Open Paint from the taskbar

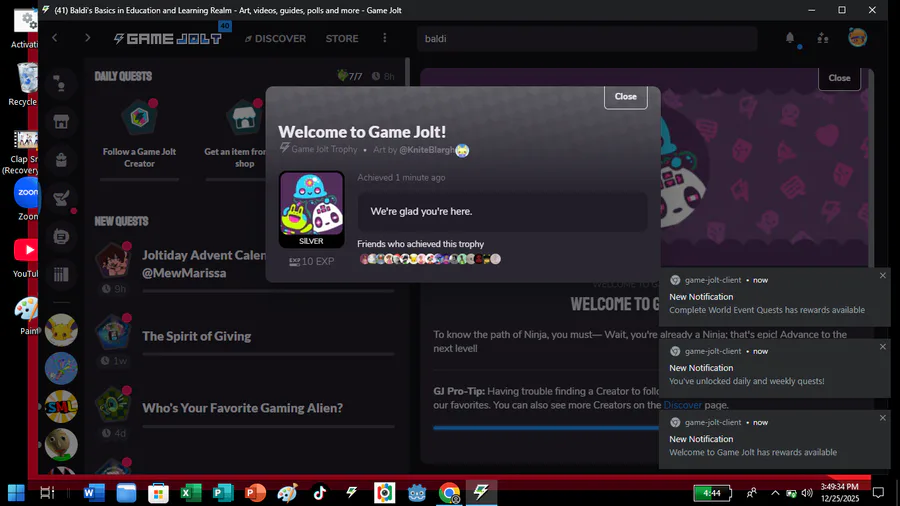[x=287, y=492]
